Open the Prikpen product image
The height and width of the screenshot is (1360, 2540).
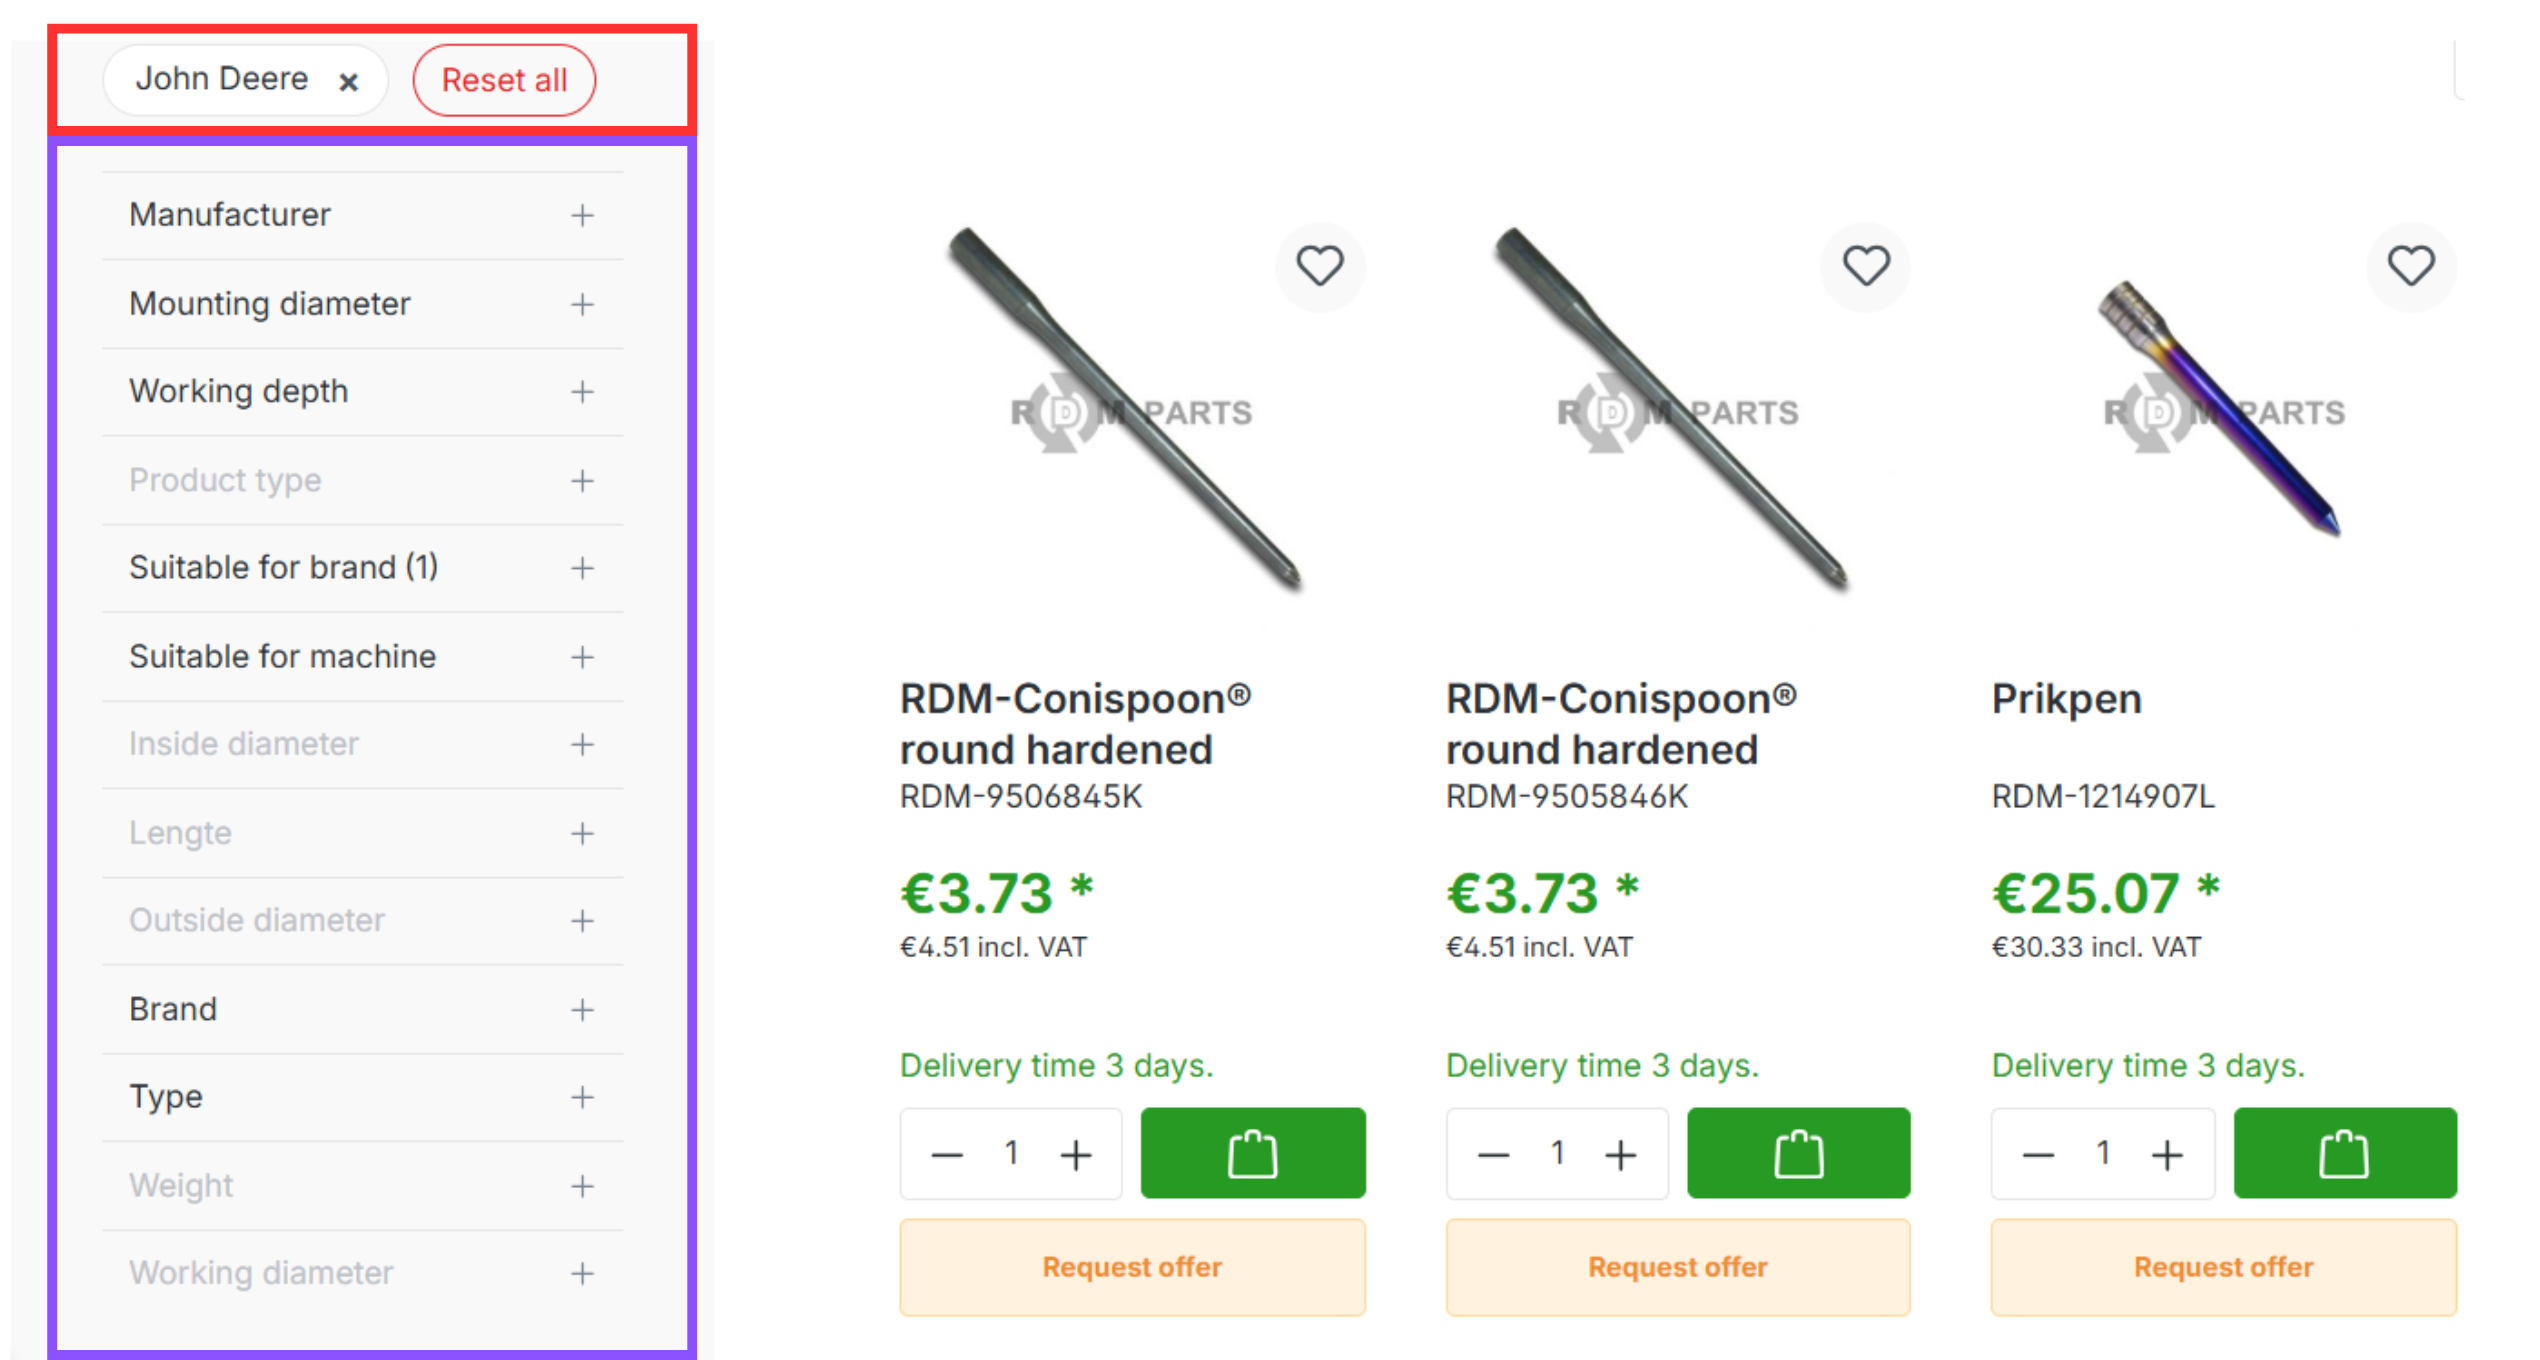tap(2222, 410)
